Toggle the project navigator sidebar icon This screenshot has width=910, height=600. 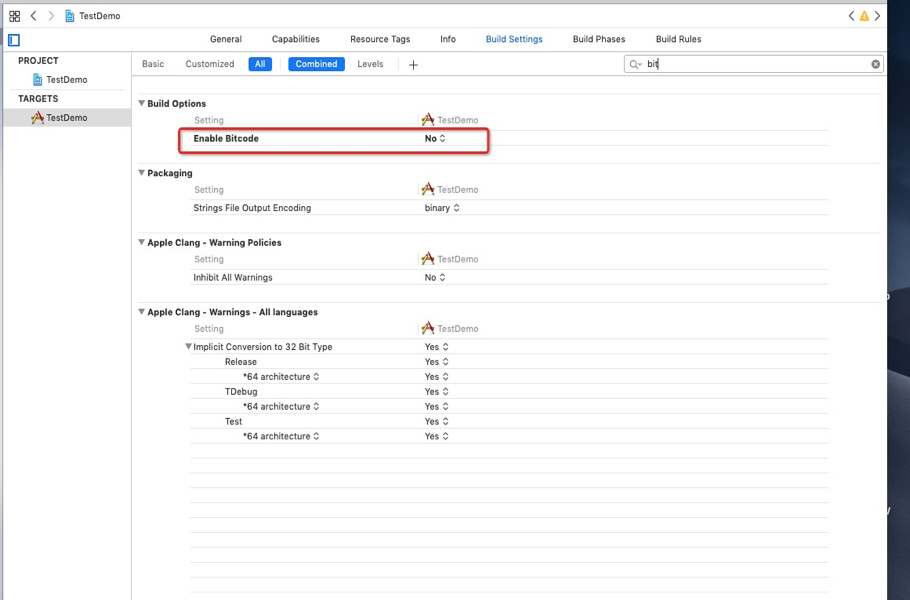tap(14, 40)
